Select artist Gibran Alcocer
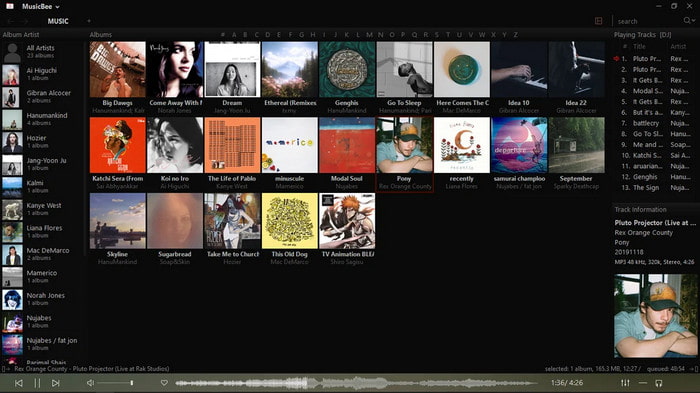 point(42,96)
